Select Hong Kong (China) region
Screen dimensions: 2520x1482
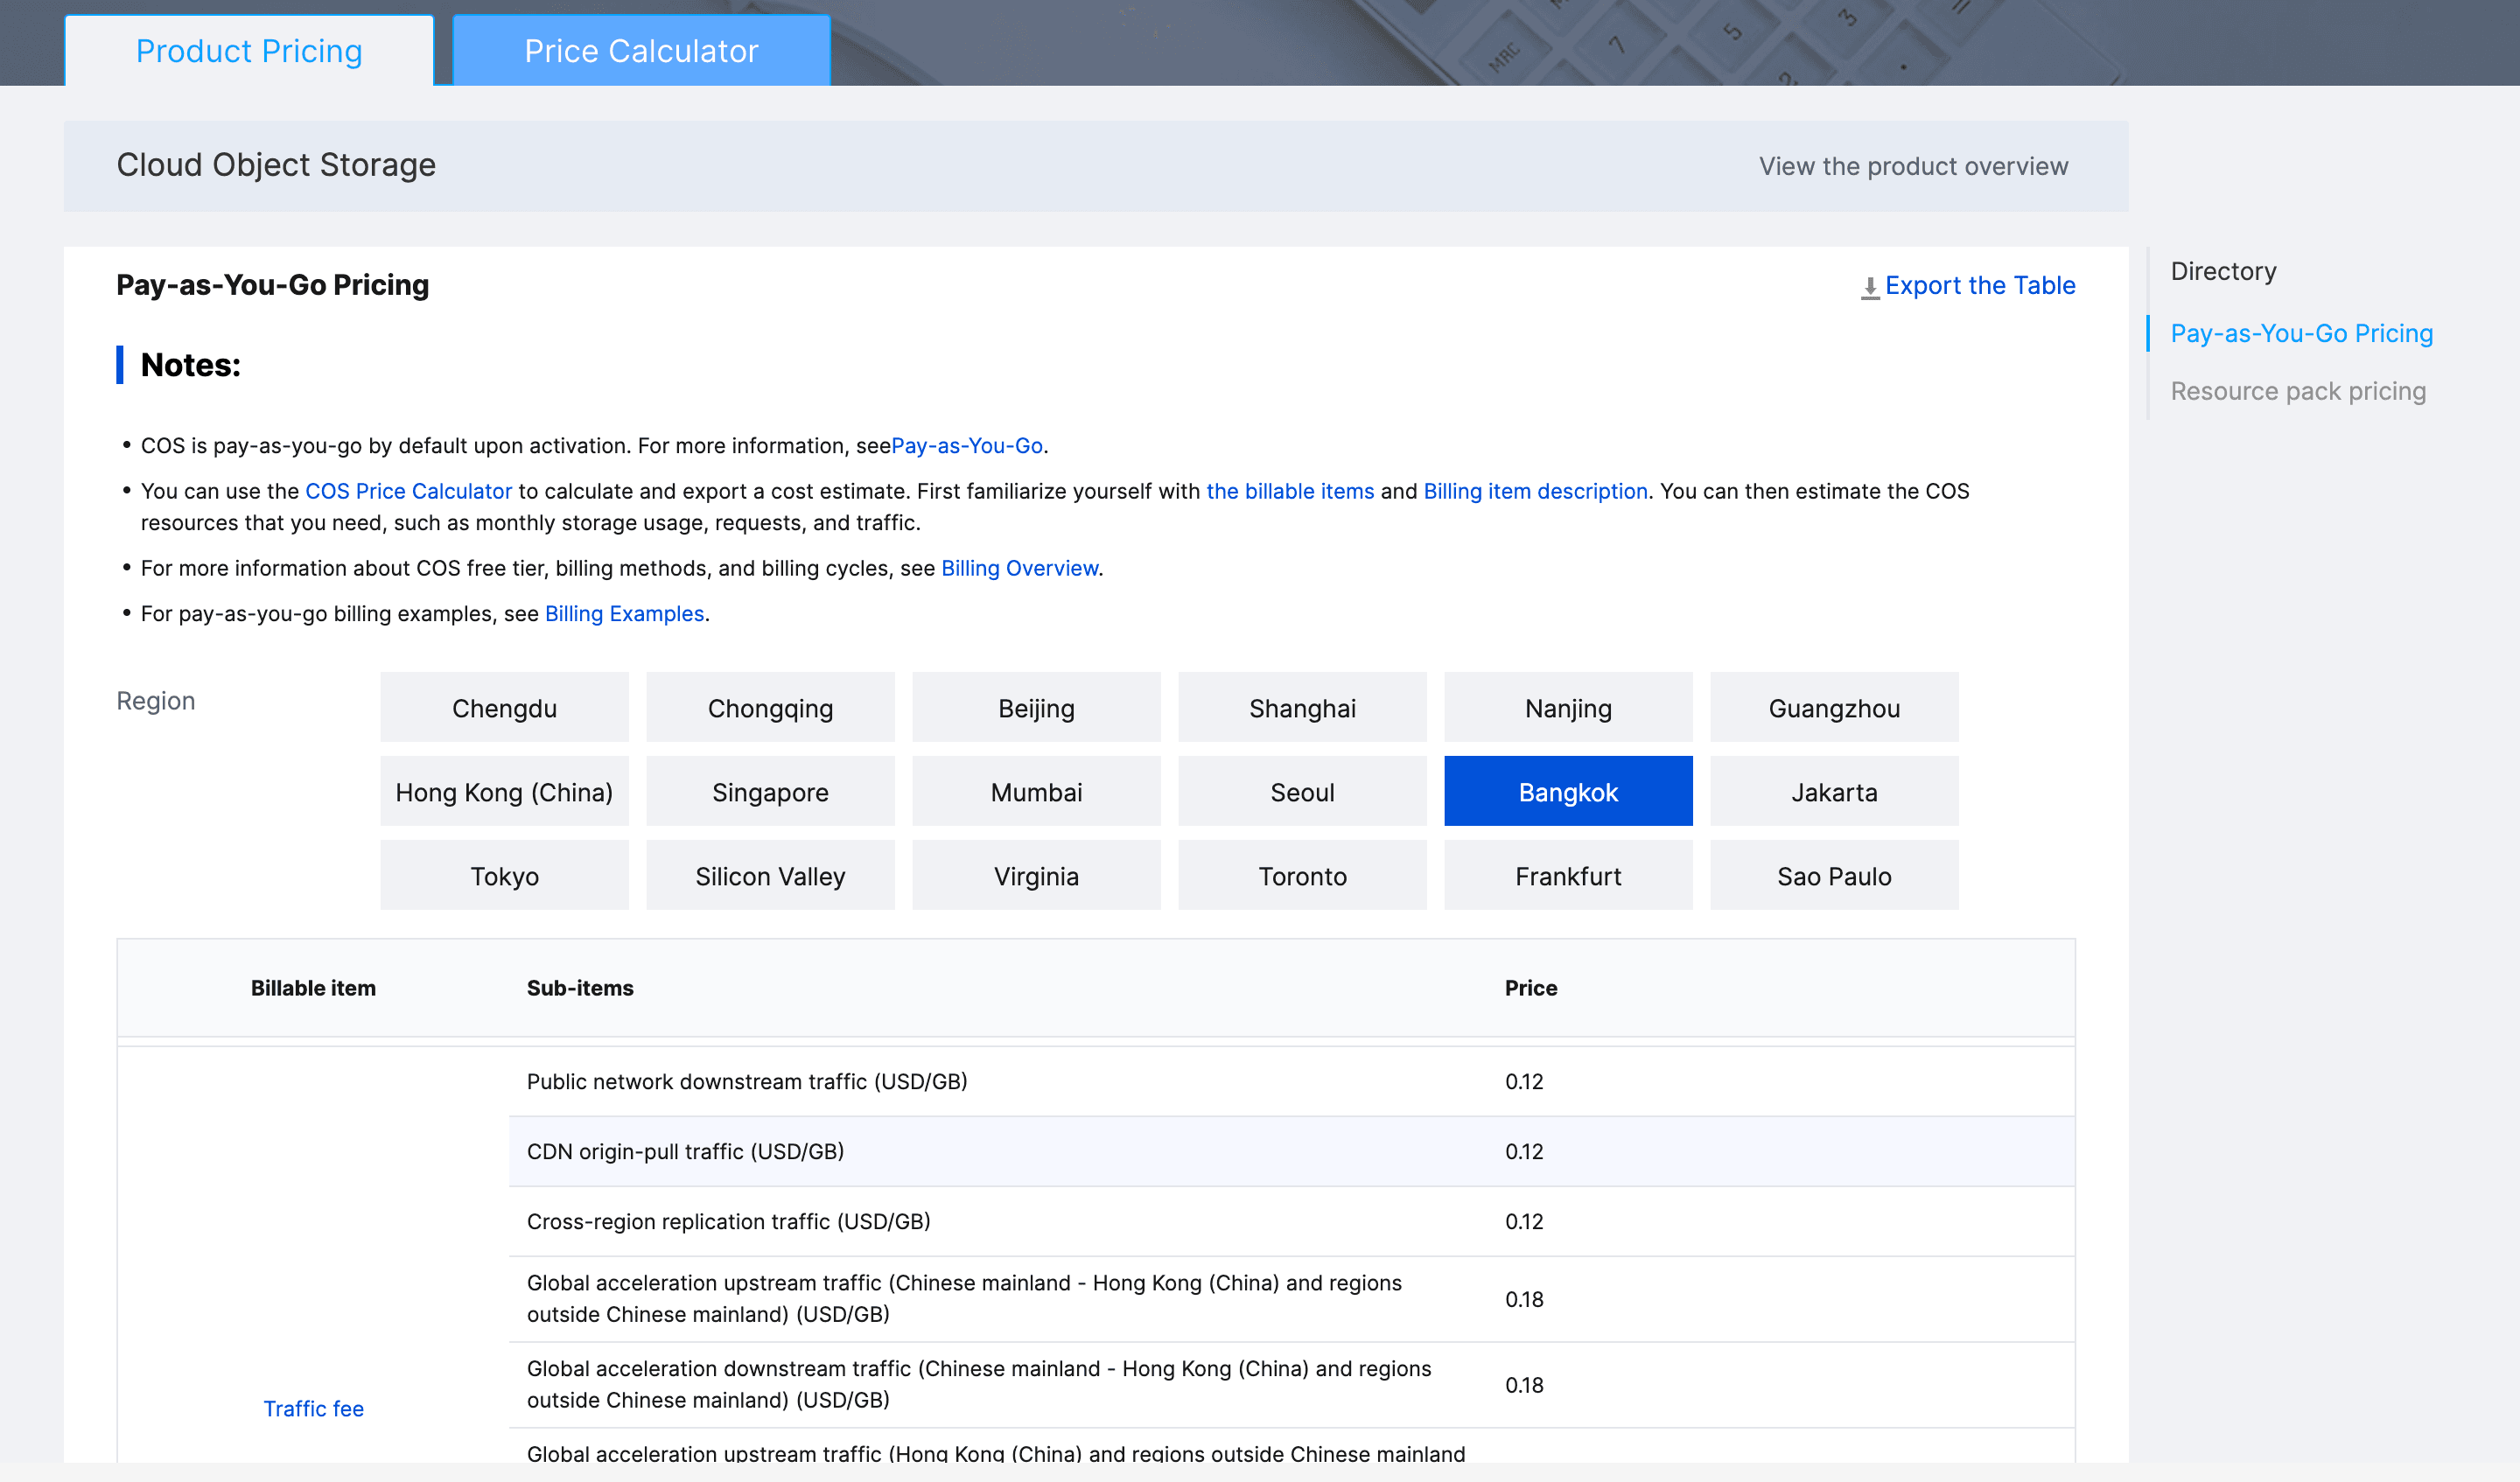click(504, 792)
